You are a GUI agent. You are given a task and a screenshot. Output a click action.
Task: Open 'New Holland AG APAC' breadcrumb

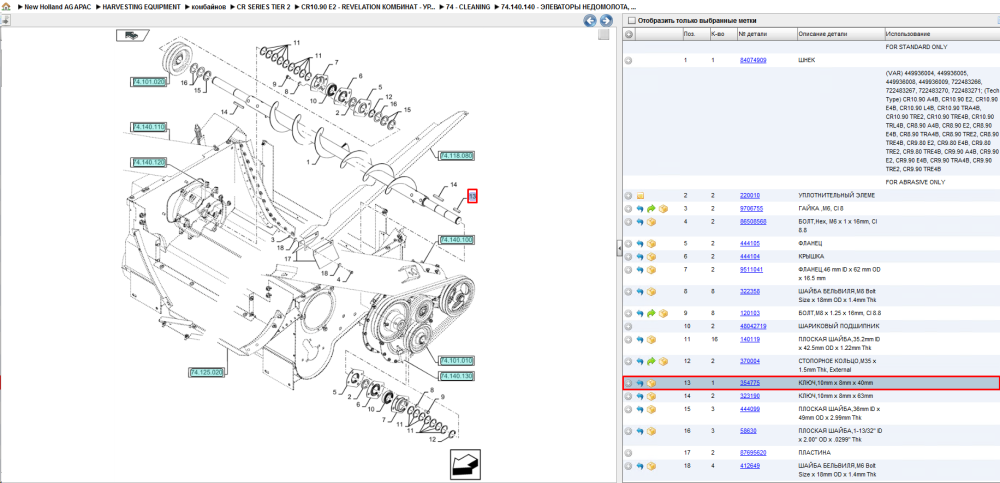tap(57, 6)
